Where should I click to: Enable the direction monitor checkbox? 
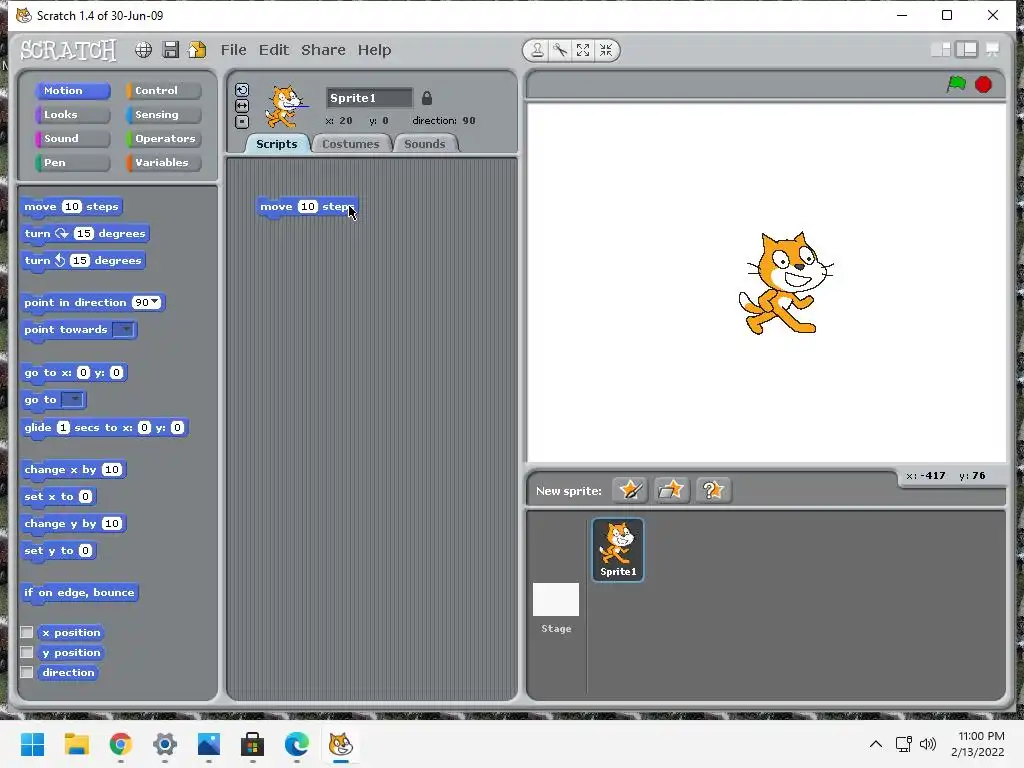27,672
